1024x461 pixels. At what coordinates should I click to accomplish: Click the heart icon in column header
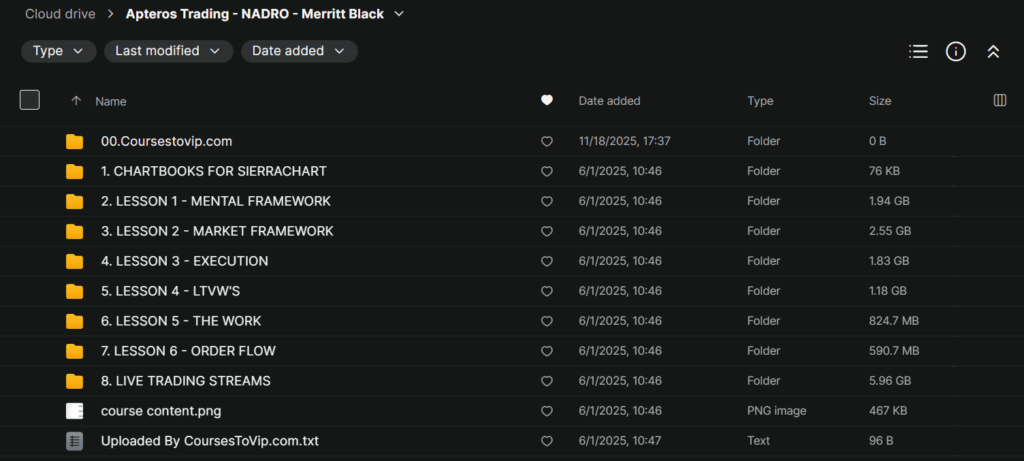[x=546, y=100]
